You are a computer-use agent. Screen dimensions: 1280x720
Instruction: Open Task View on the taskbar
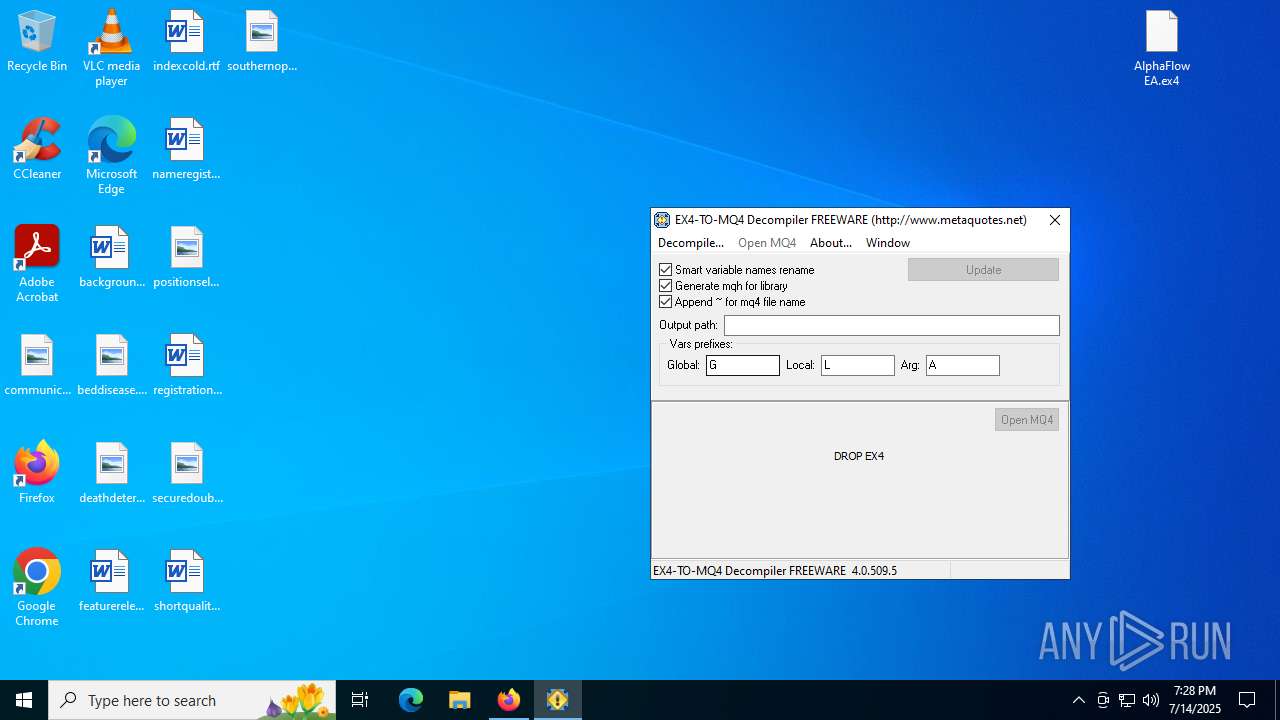click(360, 700)
